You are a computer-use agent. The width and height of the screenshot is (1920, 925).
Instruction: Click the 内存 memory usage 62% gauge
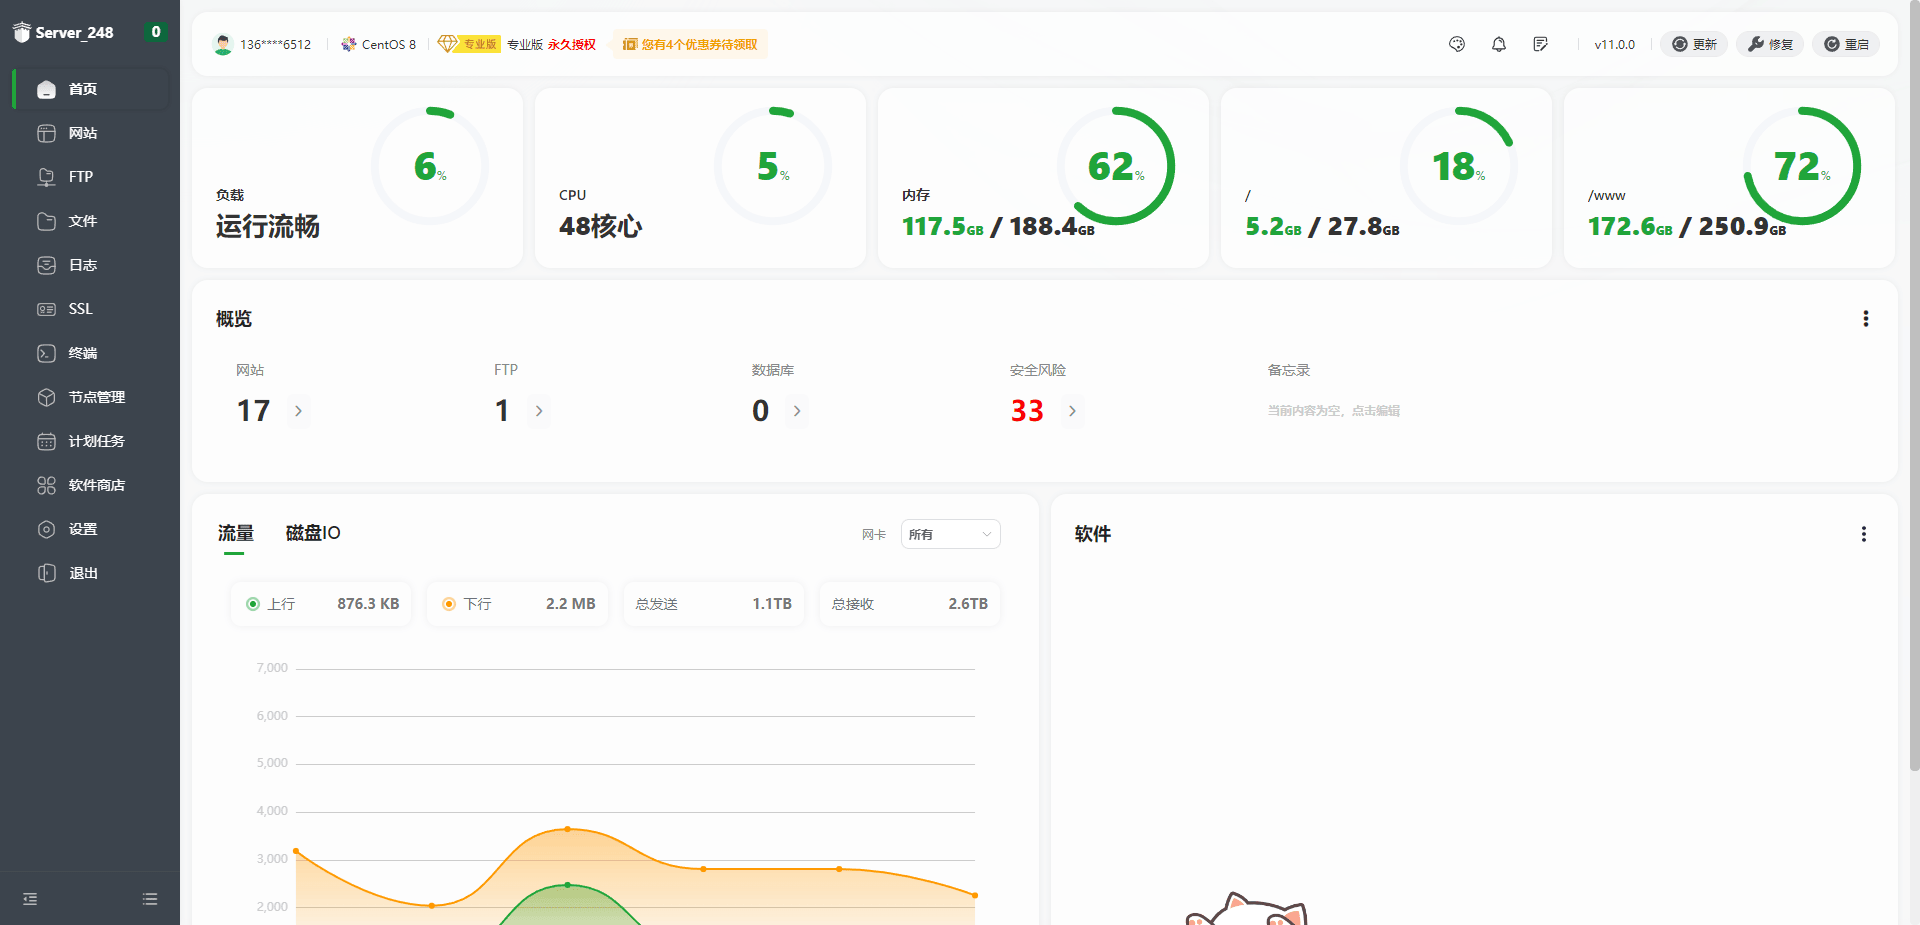coord(1115,166)
